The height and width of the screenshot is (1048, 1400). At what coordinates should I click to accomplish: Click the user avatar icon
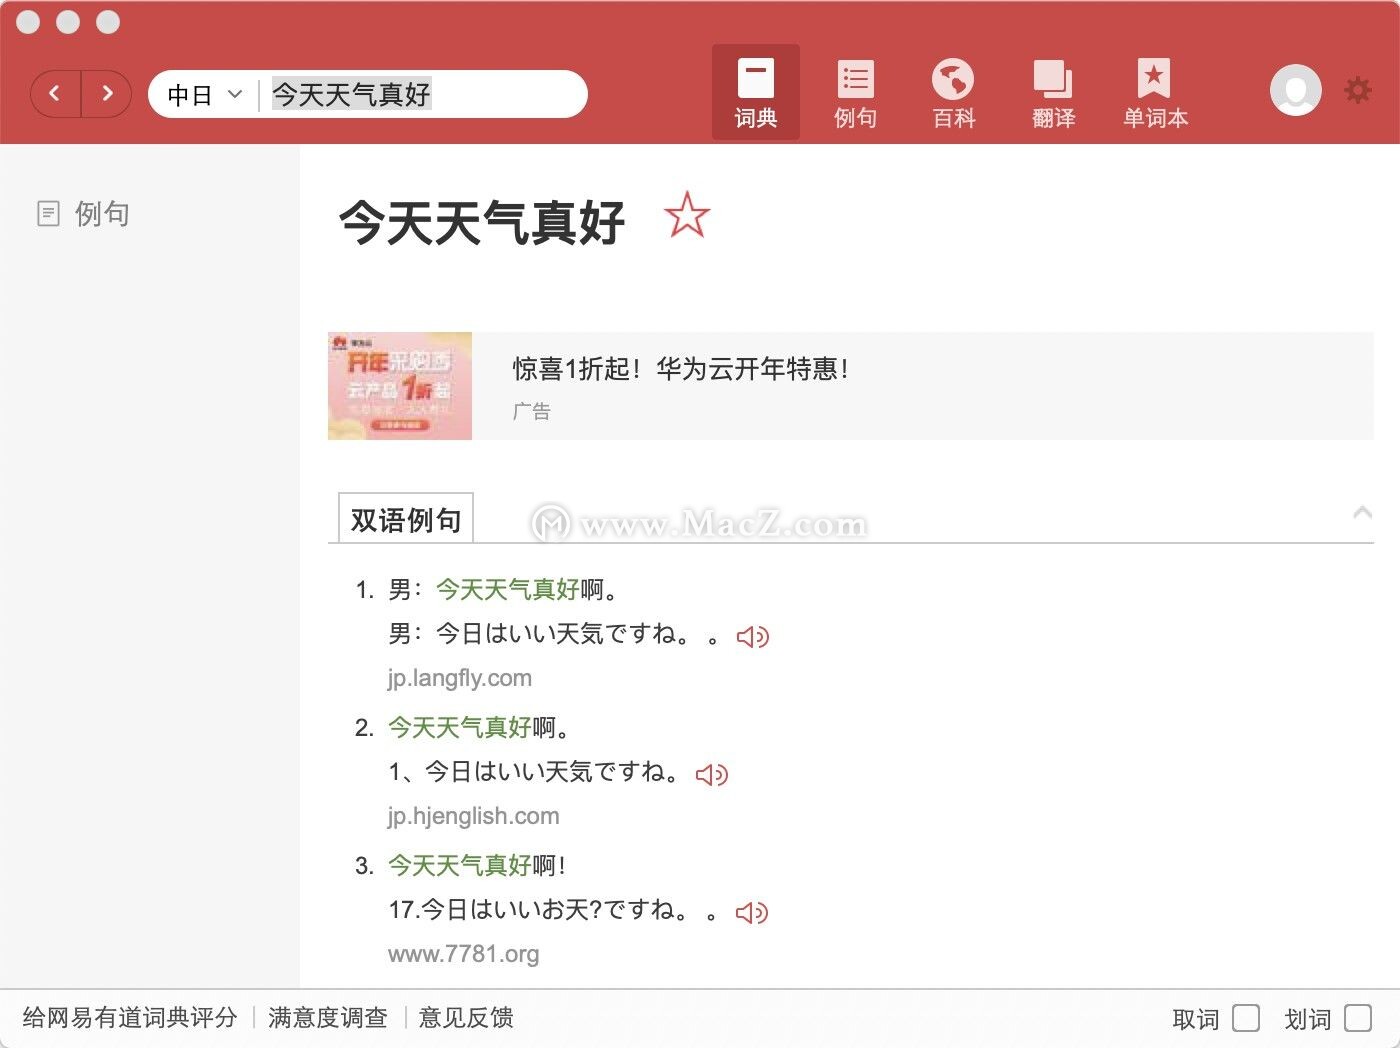(1295, 90)
